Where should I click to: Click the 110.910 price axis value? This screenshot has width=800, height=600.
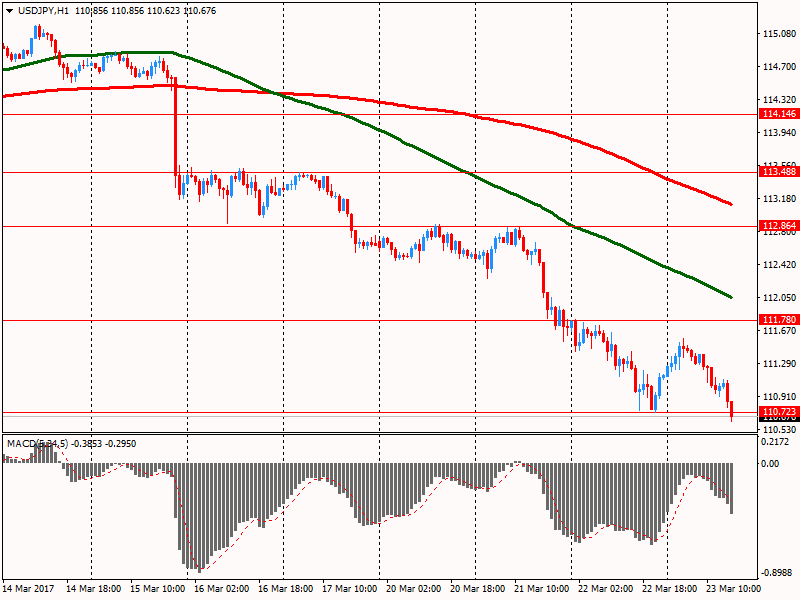coord(779,396)
